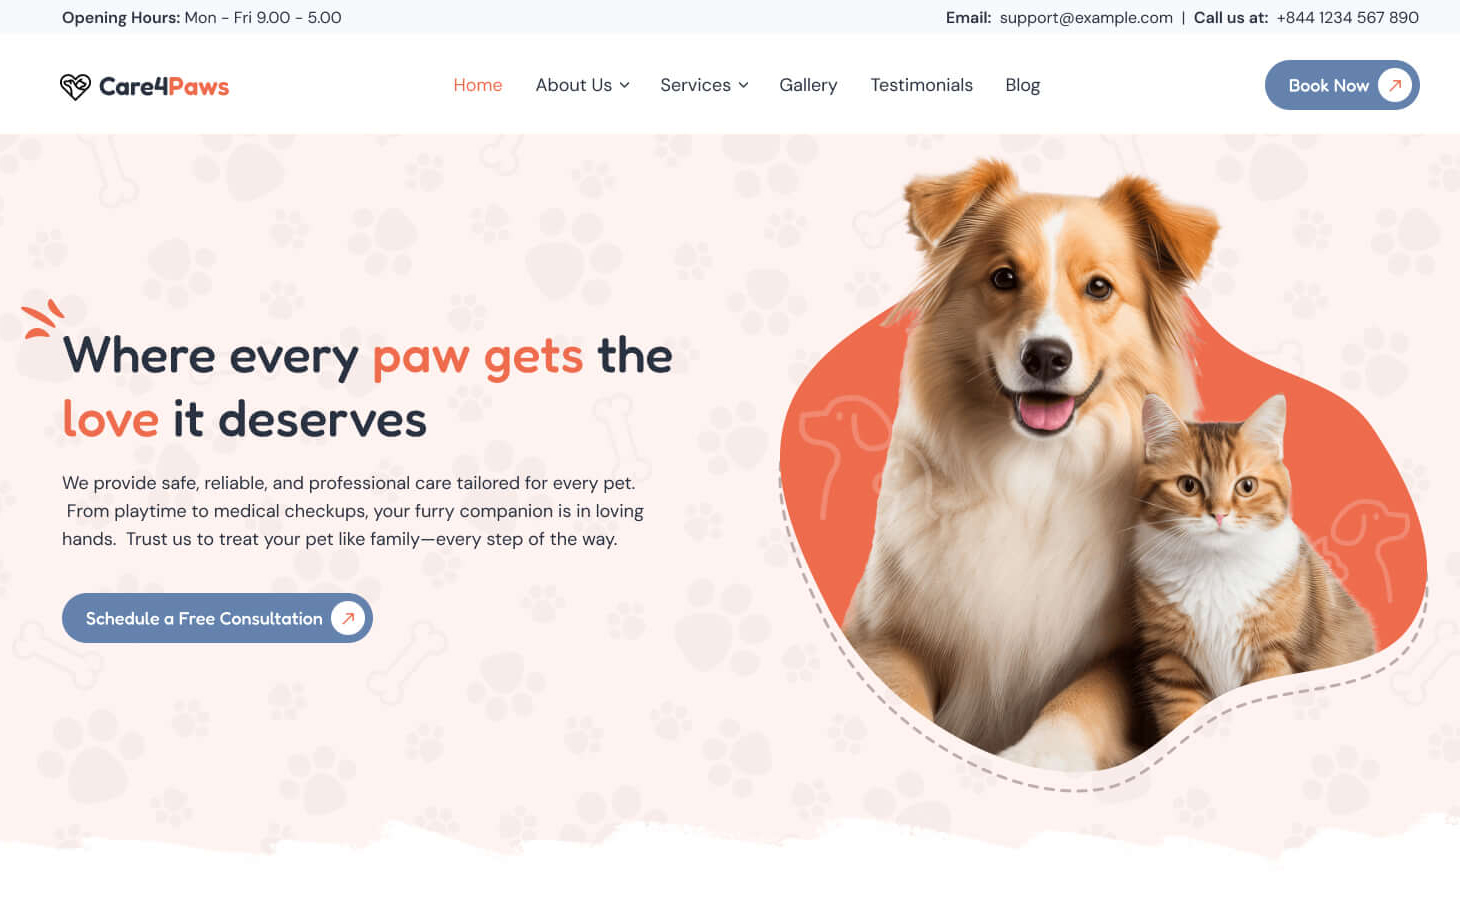Image resolution: width=1460 pixels, height=900 pixels.
Task: Click Schedule a Free Consultation button
Action: point(217,618)
